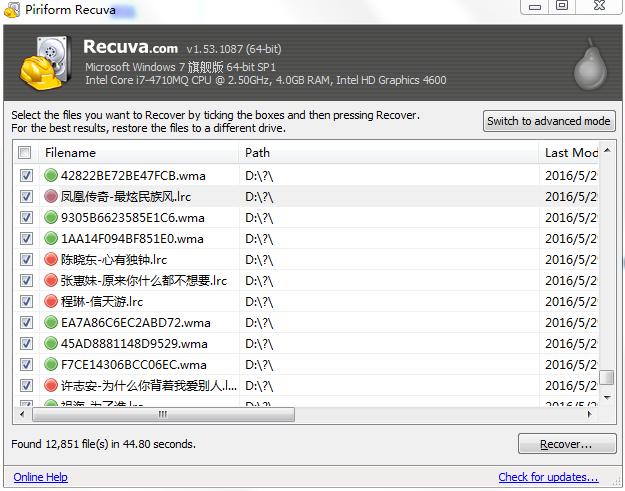Image resolution: width=625 pixels, height=491 pixels.
Task: Uncheck 45AD8881148D9529.wma checkbox
Action: point(26,344)
